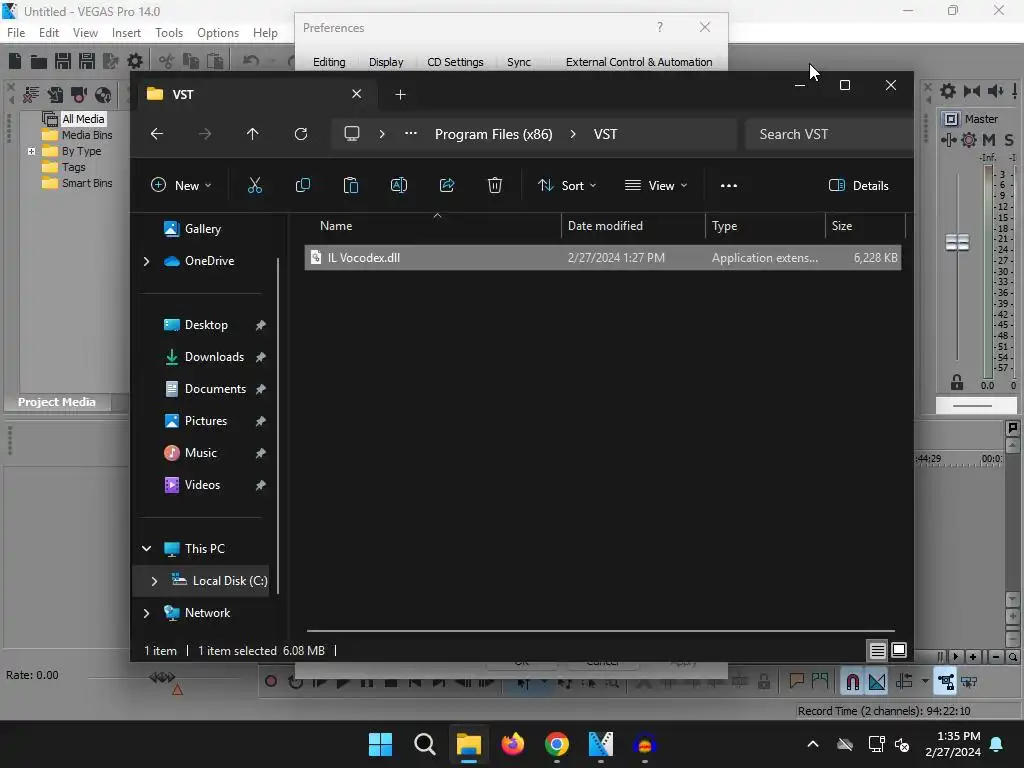Refresh the VST folder view
This screenshot has height=768, width=1024.
point(301,134)
